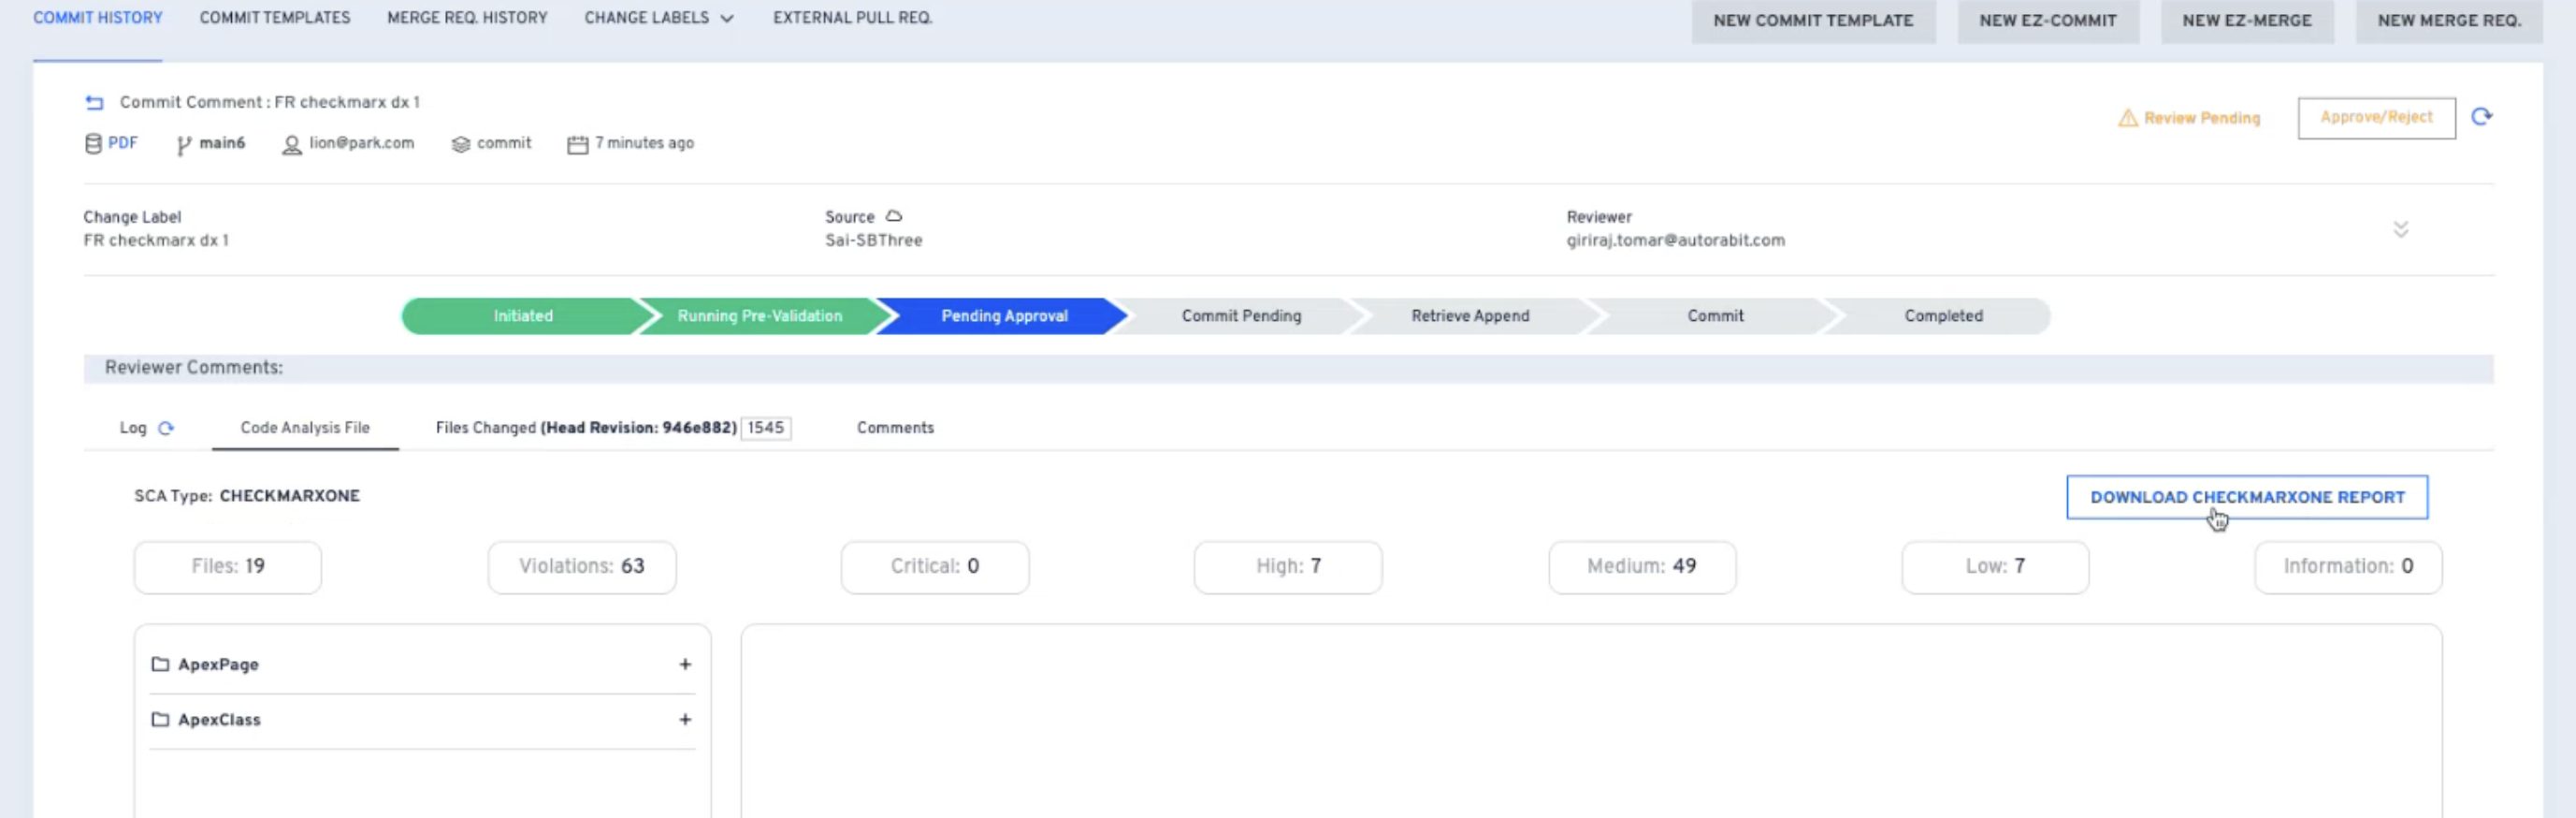Refresh the Log using its reload icon
Image resolution: width=2576 pixels, height=818 pixels.
166,428
